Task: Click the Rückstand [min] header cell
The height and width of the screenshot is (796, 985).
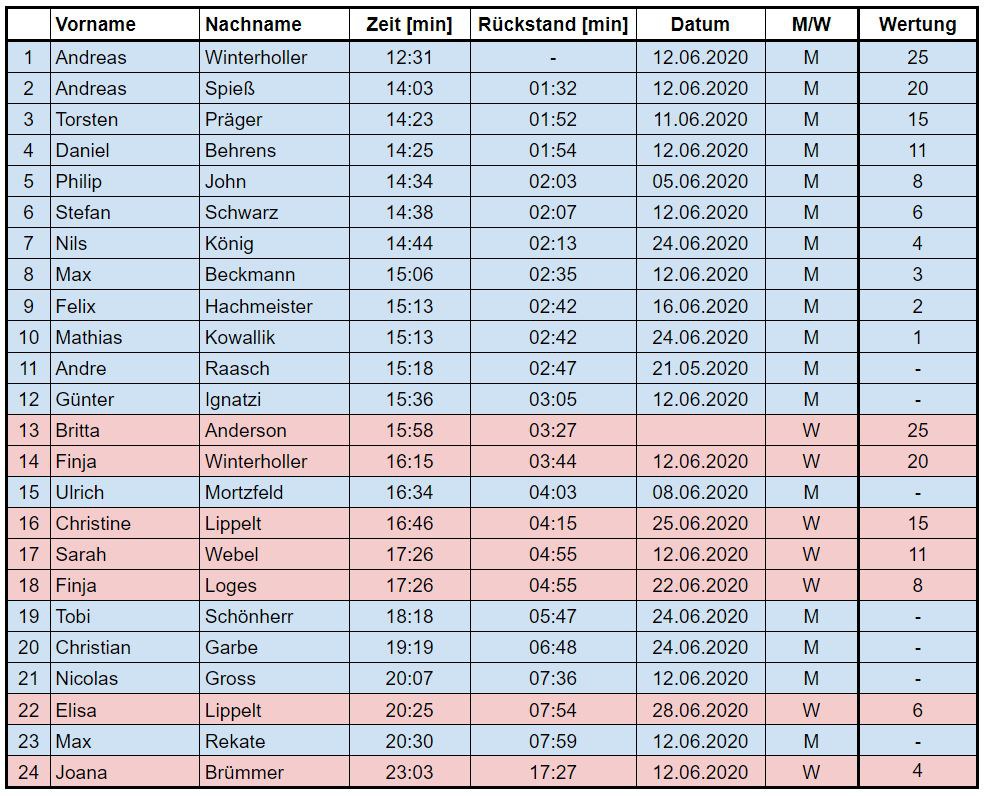Action: (553, 25)
